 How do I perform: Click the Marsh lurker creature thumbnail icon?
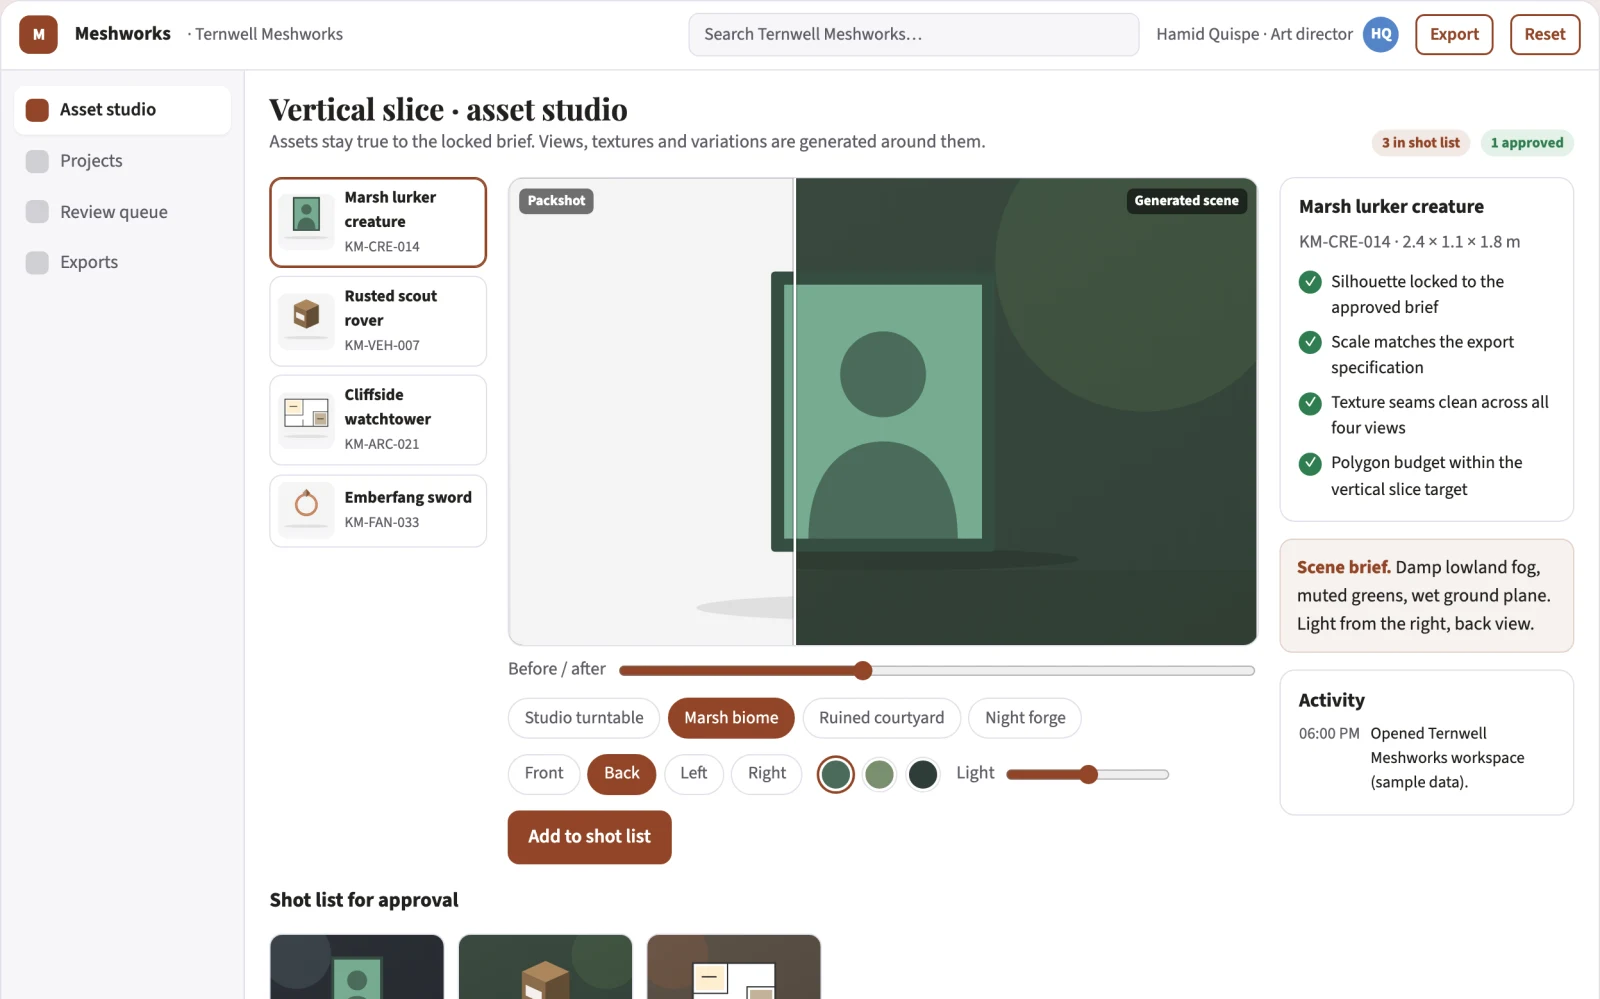point(306,222)
